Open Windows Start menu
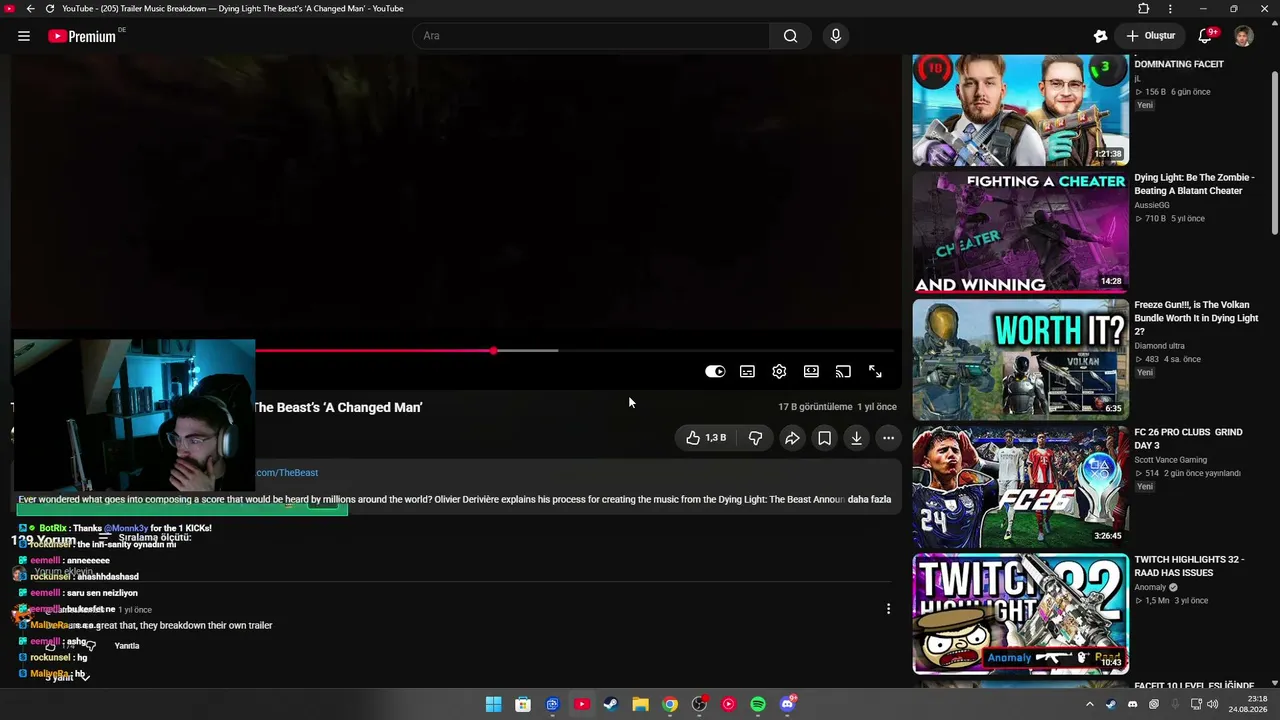Viewport: 1280px width, 720px height. 494,705
